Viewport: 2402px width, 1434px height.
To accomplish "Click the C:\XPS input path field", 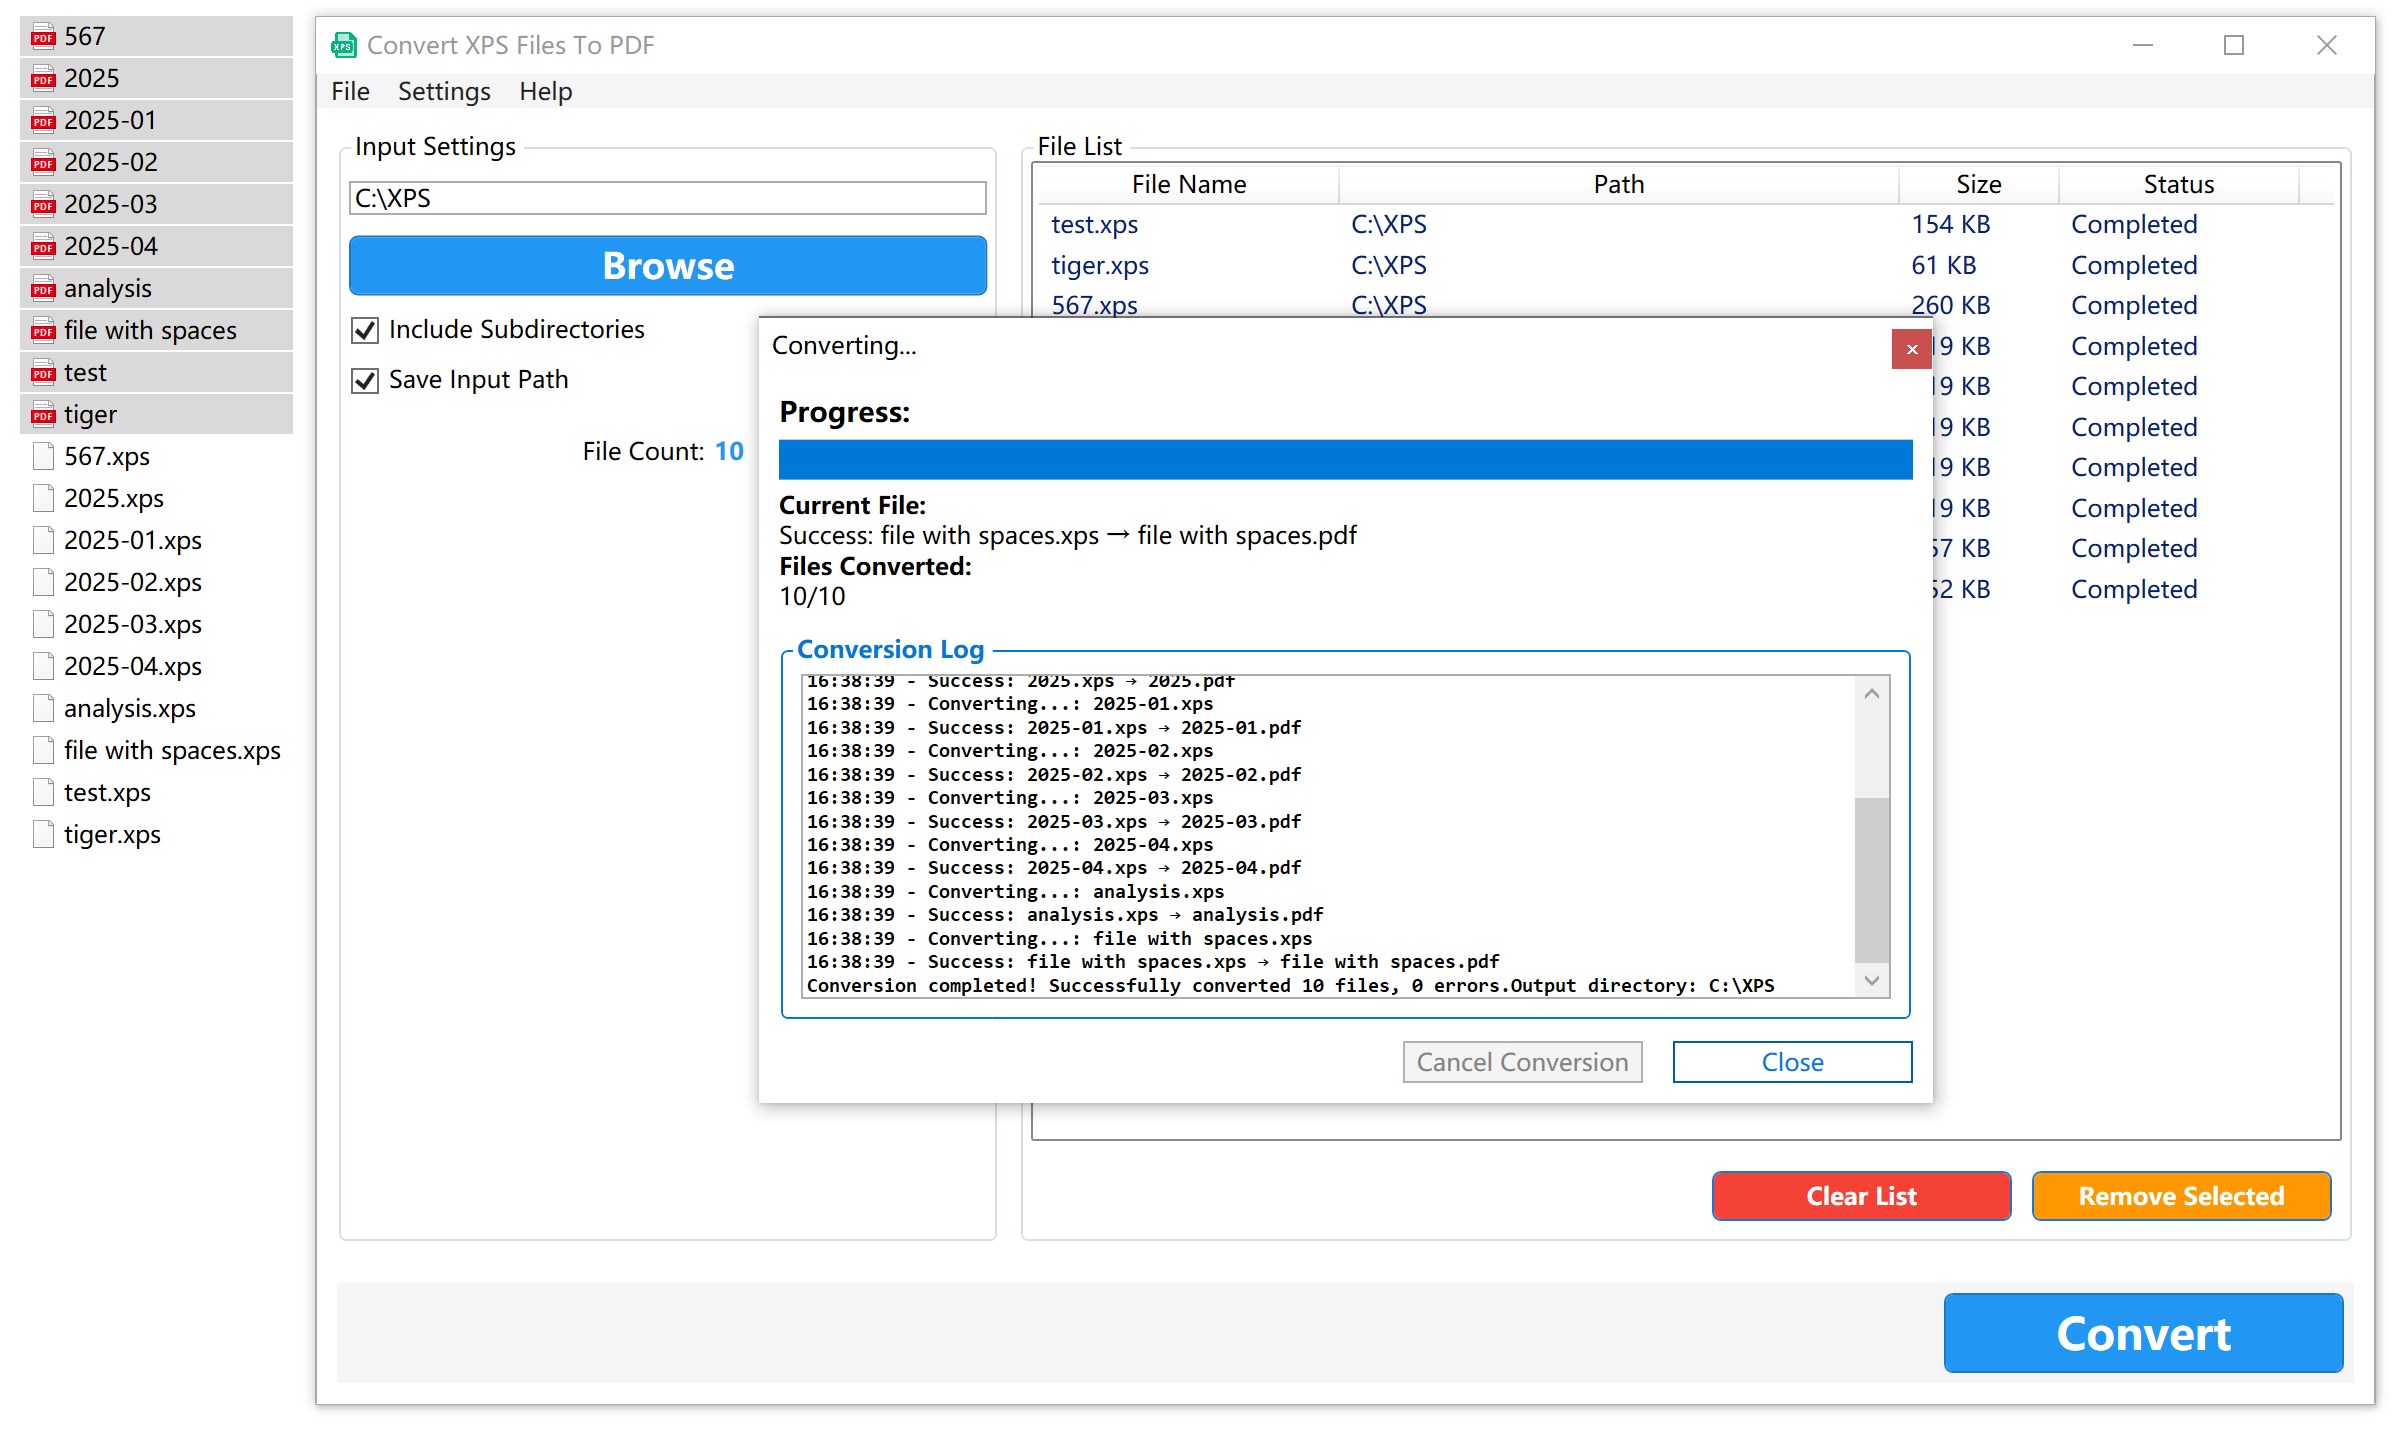I will 667,198.
